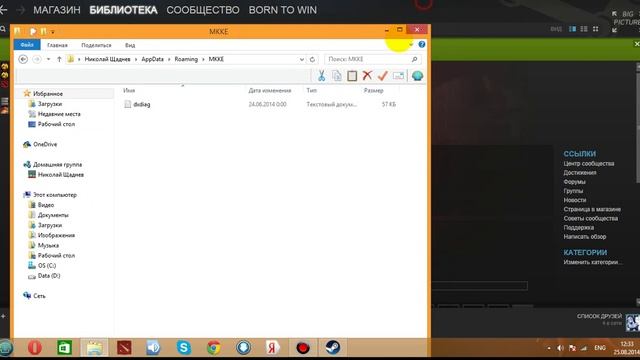Show hidden tray icons arrow

coord(549,348)
